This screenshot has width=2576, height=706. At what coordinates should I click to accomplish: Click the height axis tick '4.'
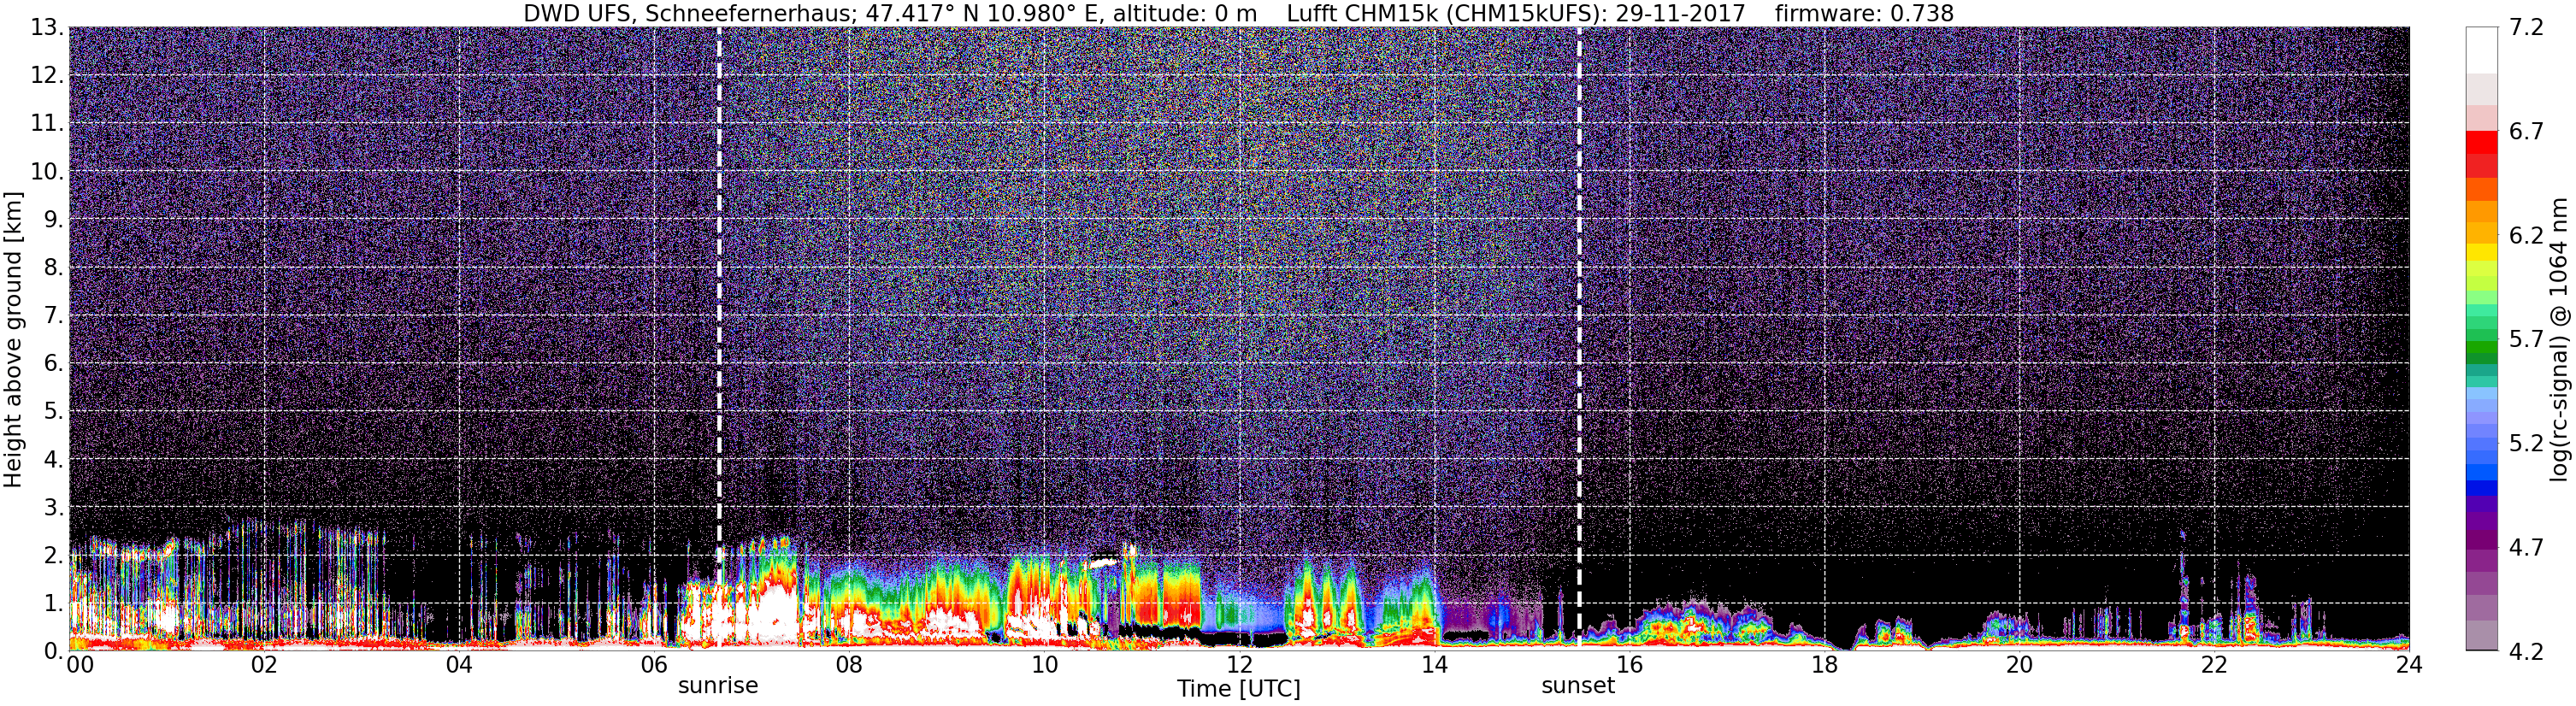click(53, 459)
